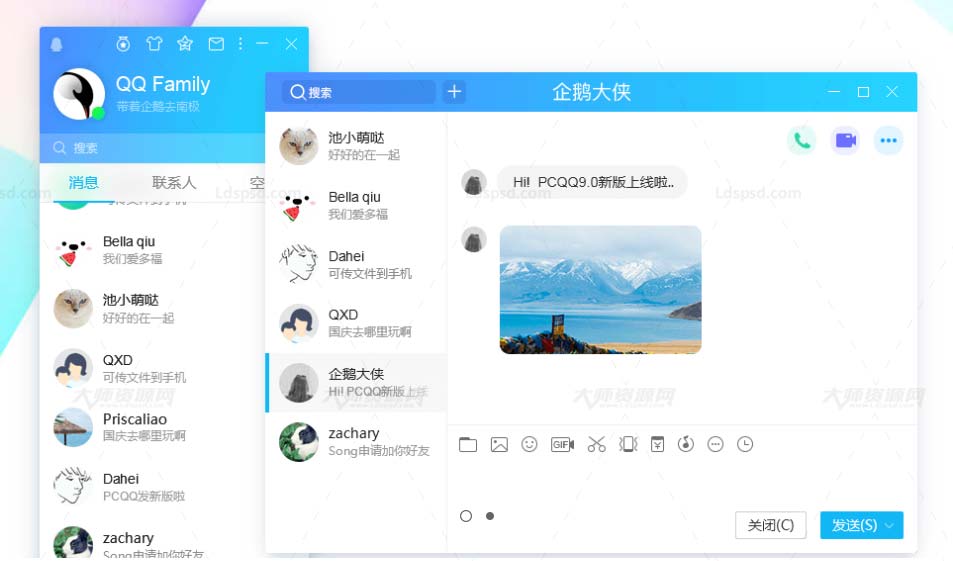953x561 pixels.
Task: Click the signature under QQ Family
Action: 158,106
